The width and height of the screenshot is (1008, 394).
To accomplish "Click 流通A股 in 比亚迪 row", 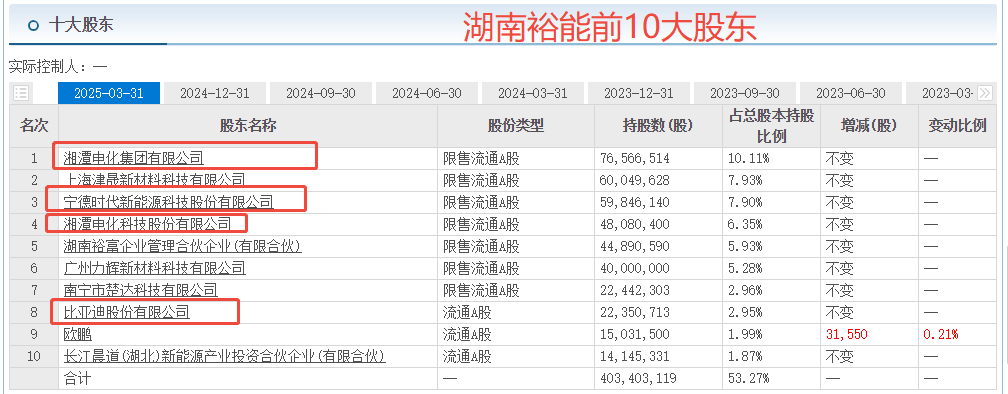I will [x=467, y=312].
